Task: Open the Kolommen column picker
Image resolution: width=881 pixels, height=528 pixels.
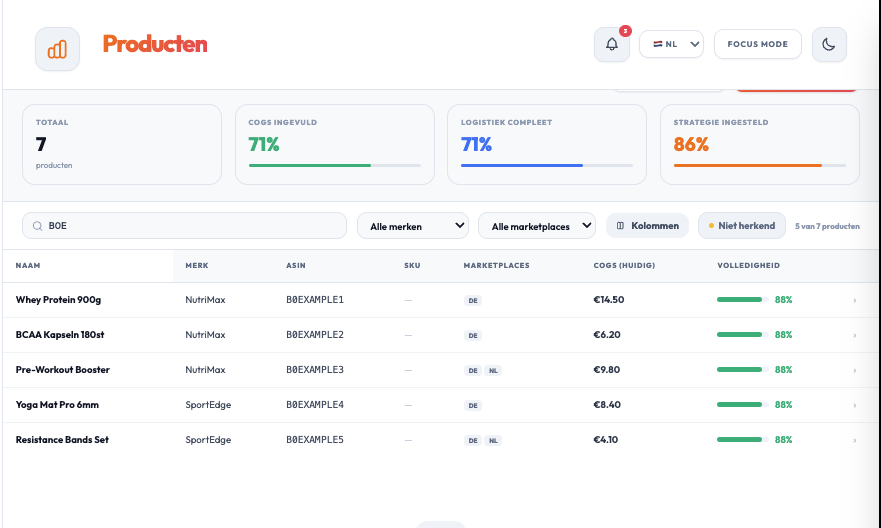Action: (647, 226)
